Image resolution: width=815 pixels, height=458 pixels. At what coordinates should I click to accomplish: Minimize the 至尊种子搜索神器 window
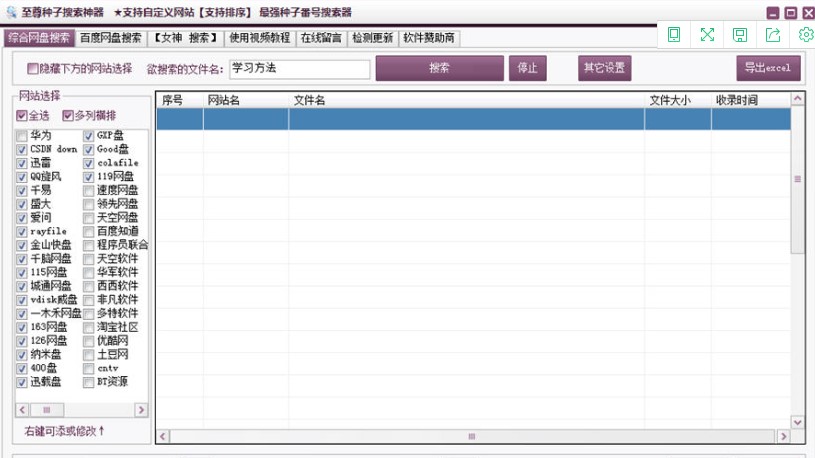(773, 13)
